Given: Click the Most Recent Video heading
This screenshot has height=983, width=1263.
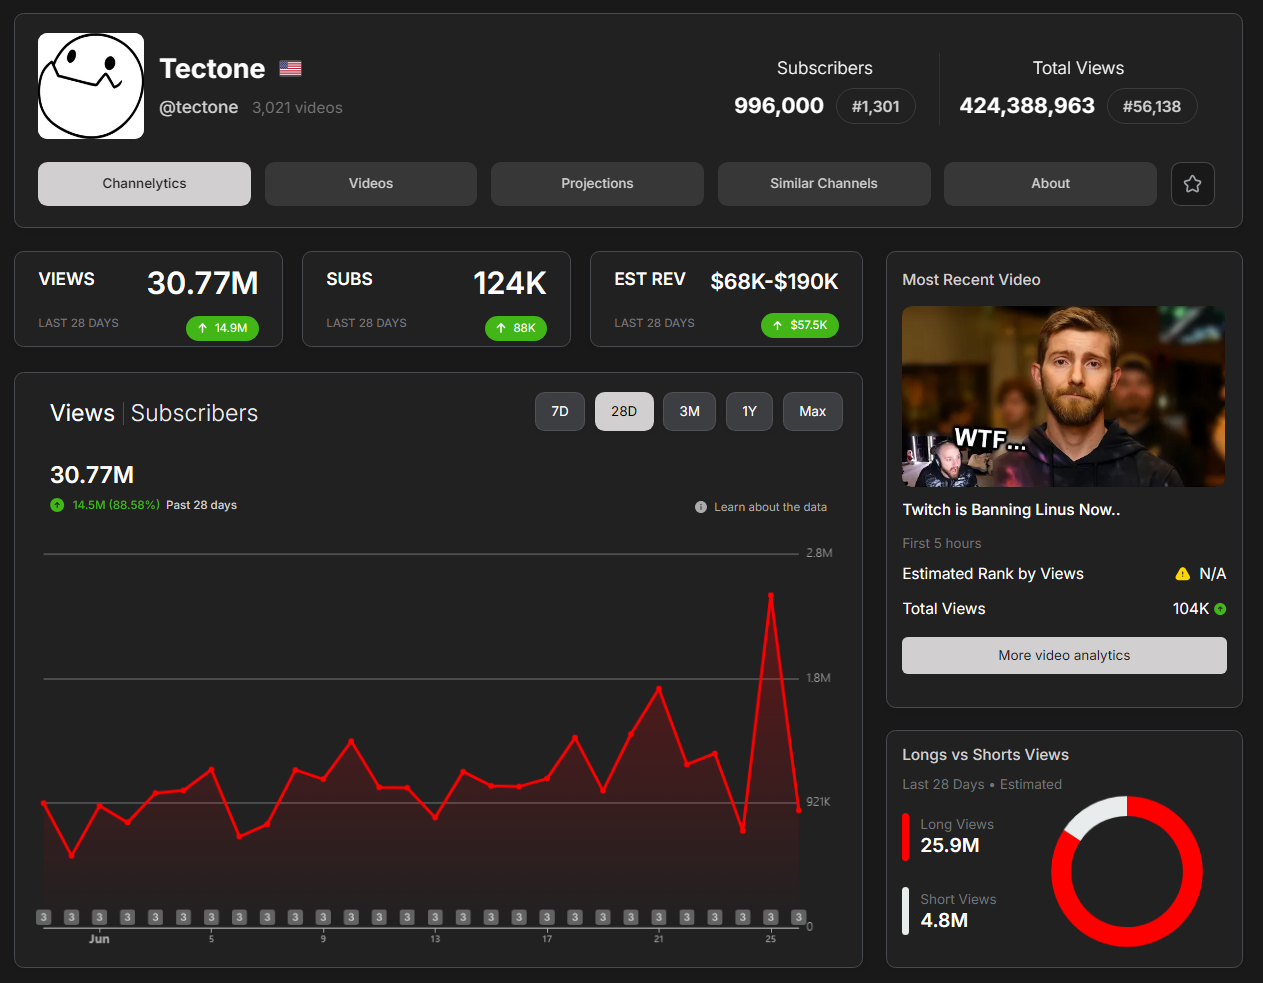Looking at the screenshot, I should click(971, 280).
